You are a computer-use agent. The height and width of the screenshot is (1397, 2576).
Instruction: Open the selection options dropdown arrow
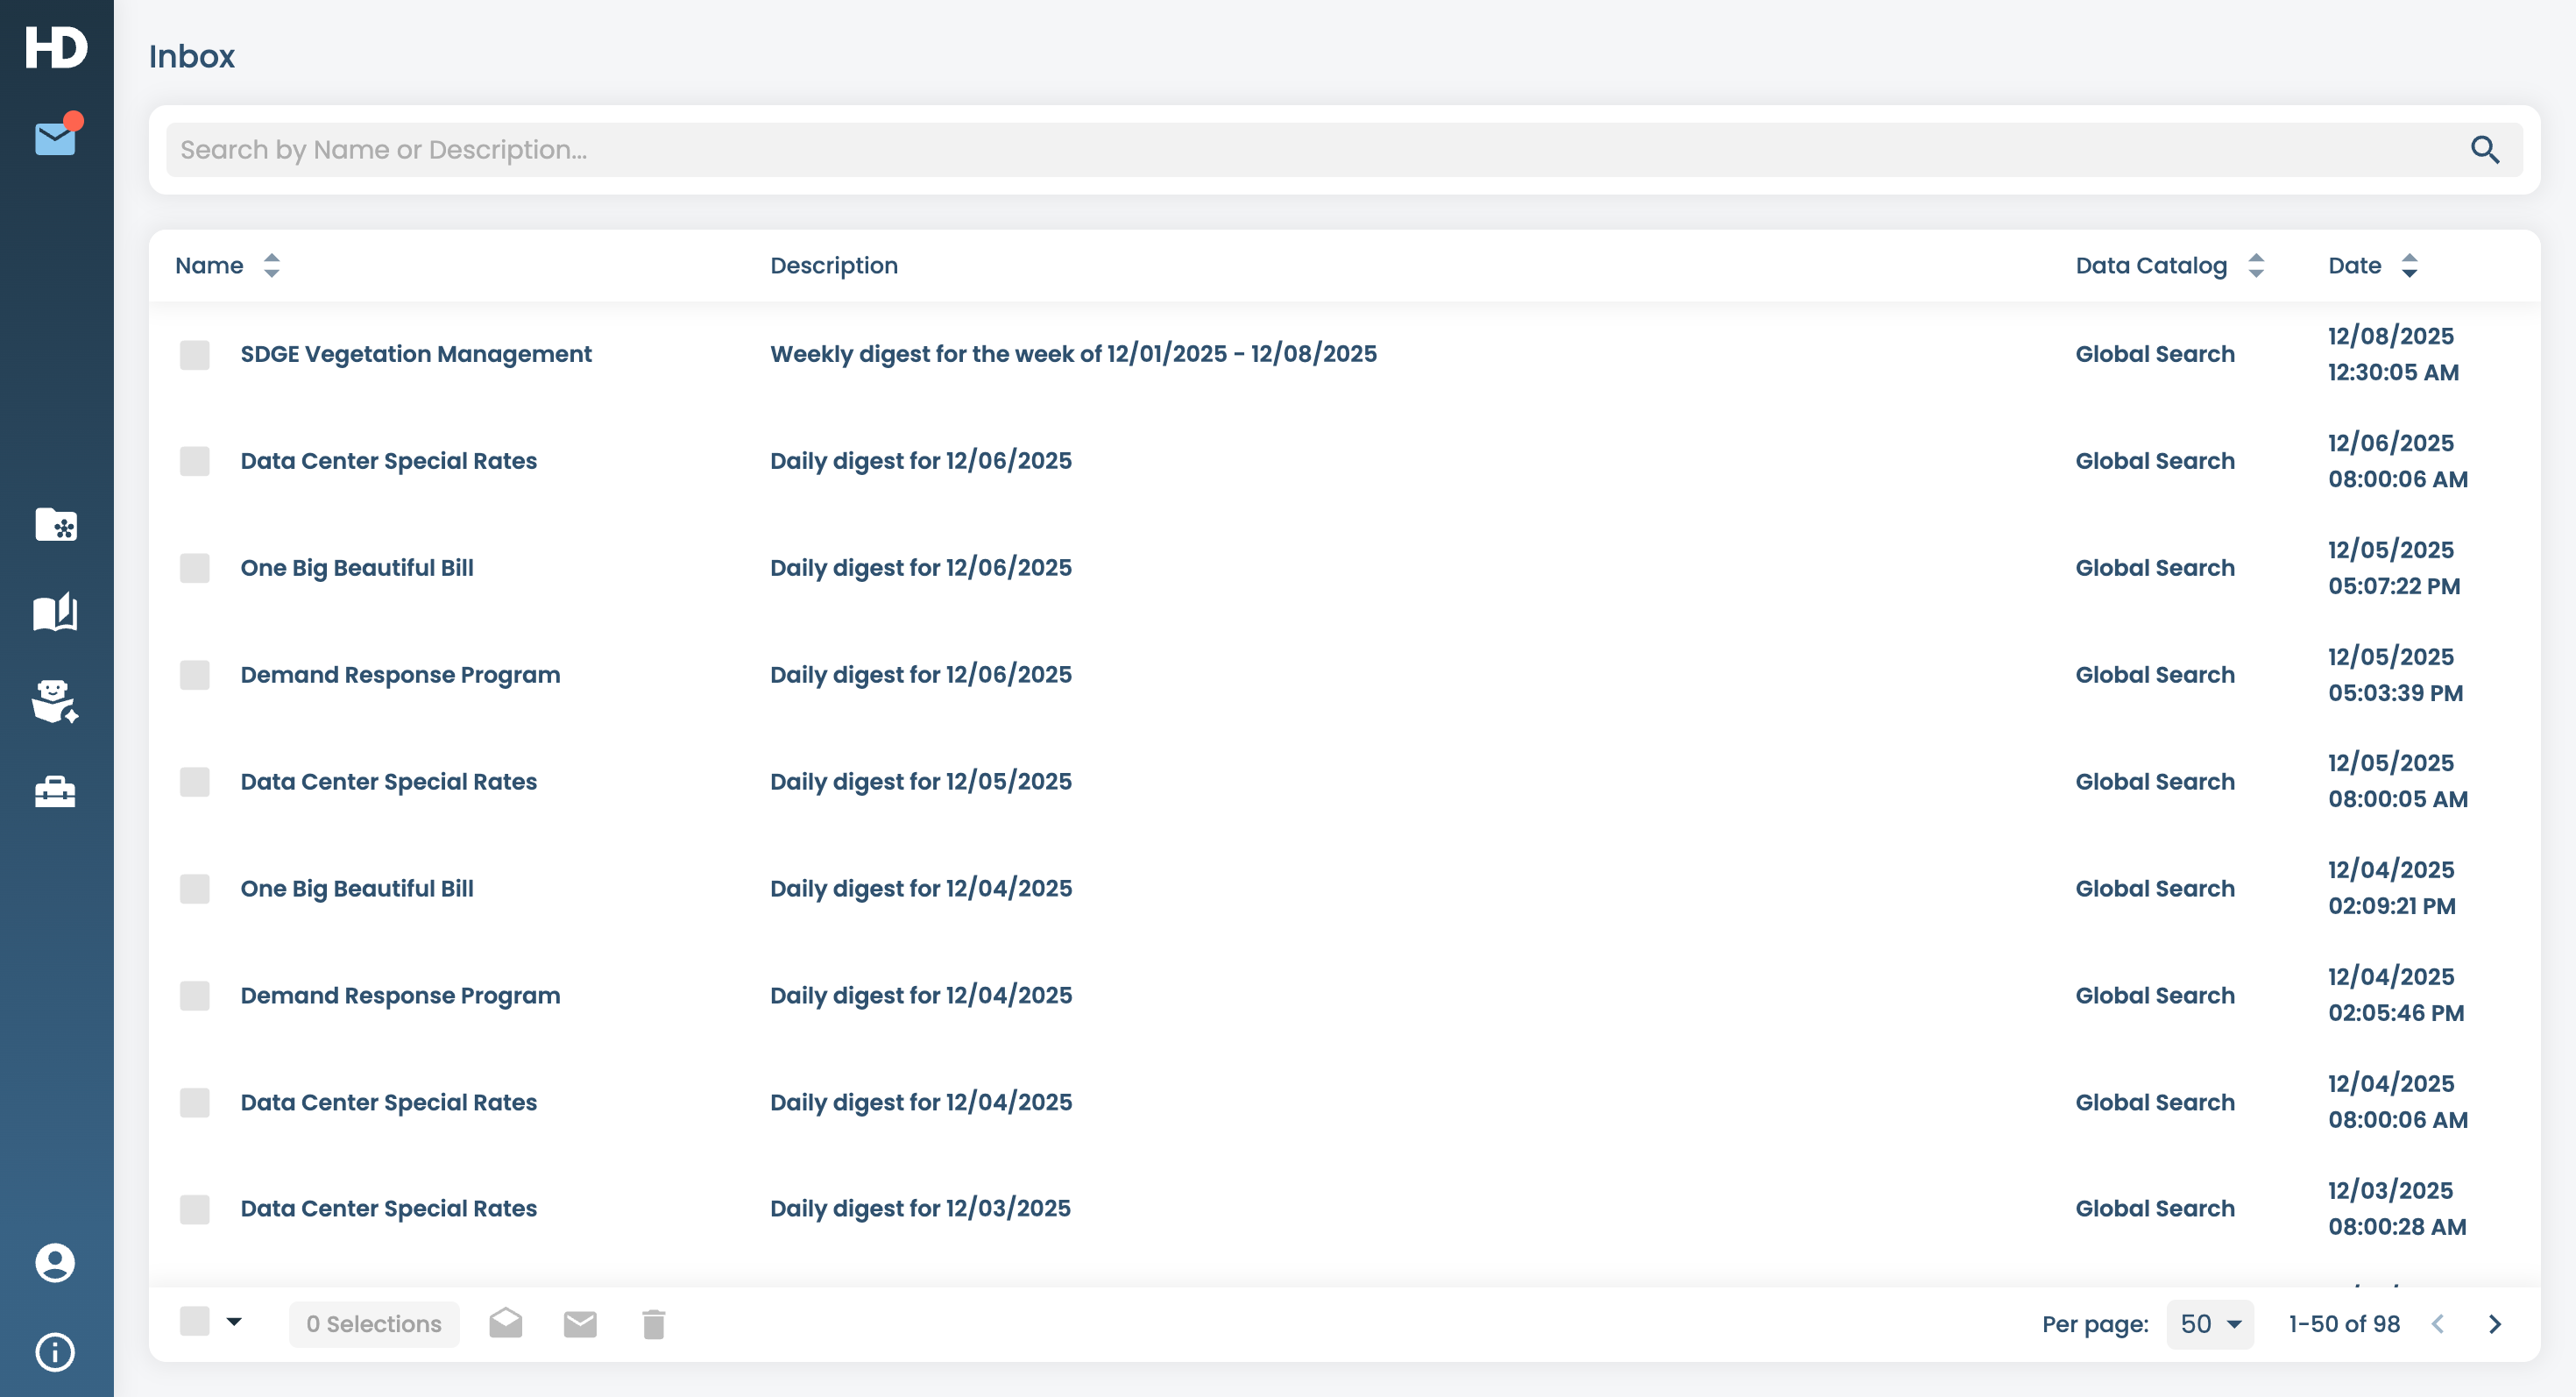click(x=235, y=1322)
